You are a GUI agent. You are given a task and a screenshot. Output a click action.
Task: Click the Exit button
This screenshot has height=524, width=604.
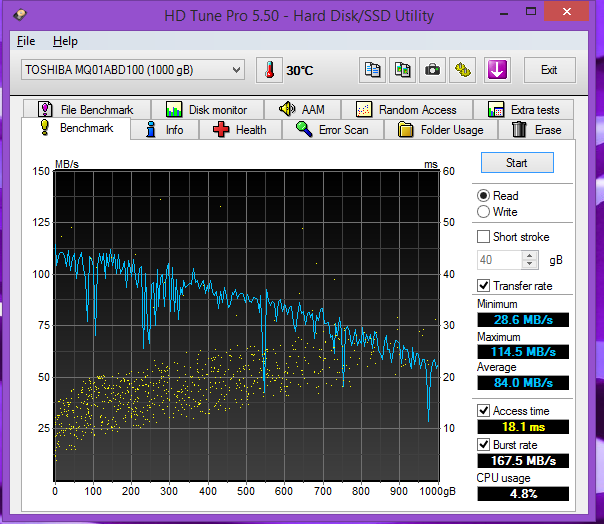click(549, 70)
